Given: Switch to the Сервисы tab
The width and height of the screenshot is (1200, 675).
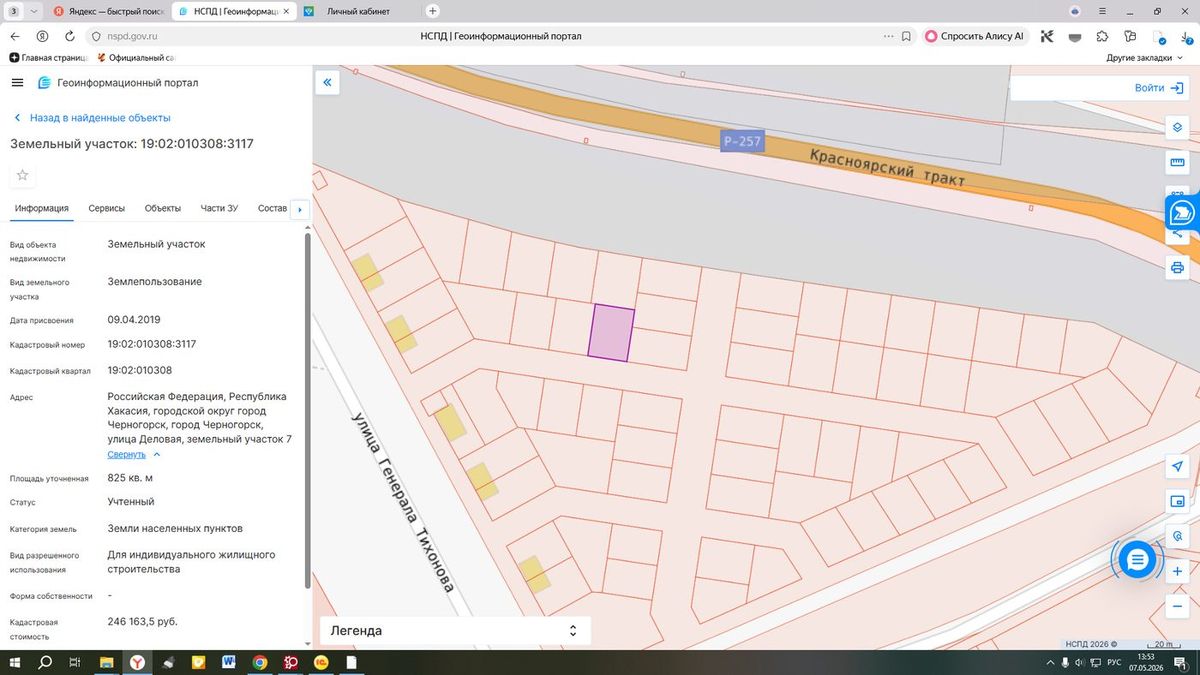Looking at the screenshot, I should point(107,208).
